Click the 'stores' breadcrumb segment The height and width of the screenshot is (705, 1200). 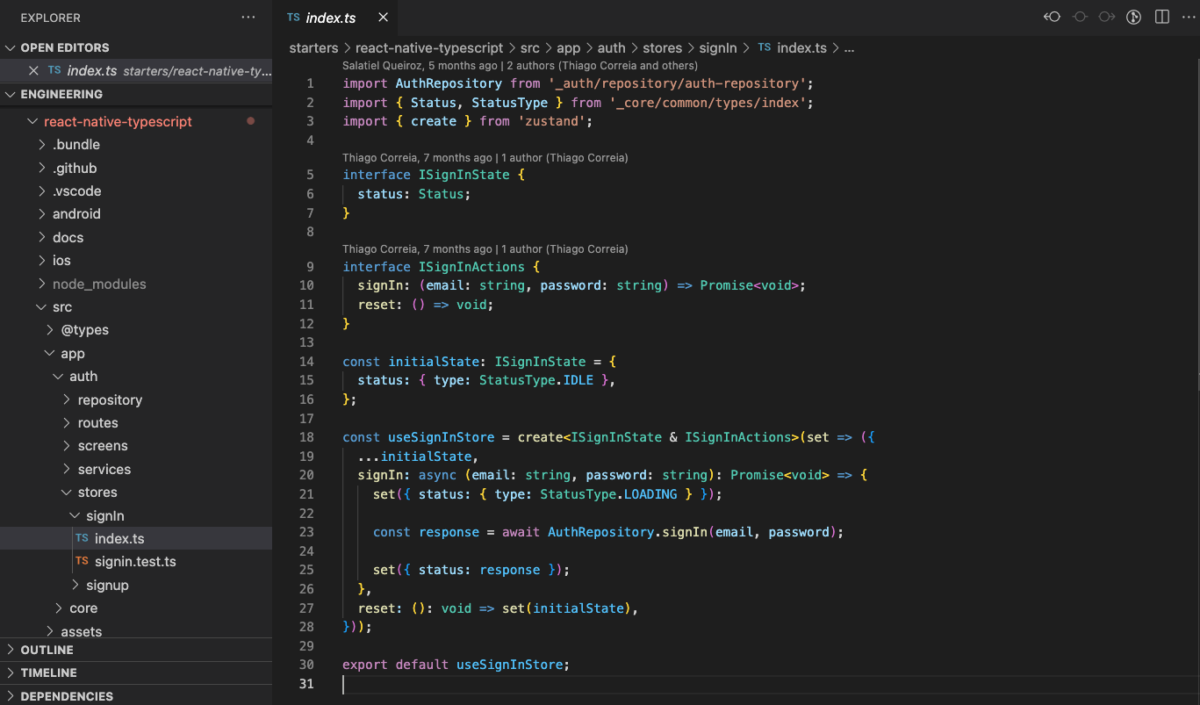click(x=662, y=48)
